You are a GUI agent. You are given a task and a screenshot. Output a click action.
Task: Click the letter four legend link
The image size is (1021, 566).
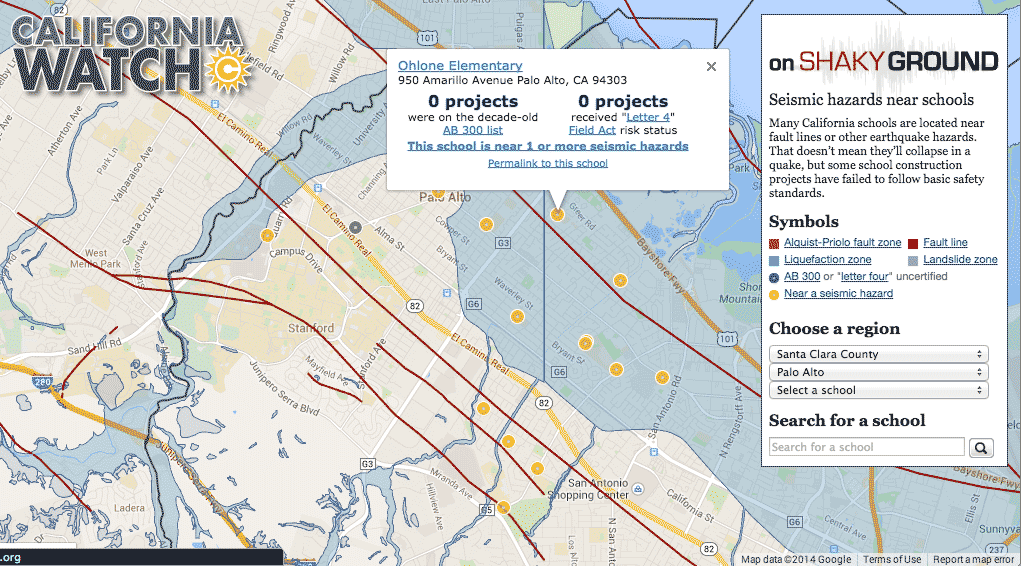(x=865, y=276)
